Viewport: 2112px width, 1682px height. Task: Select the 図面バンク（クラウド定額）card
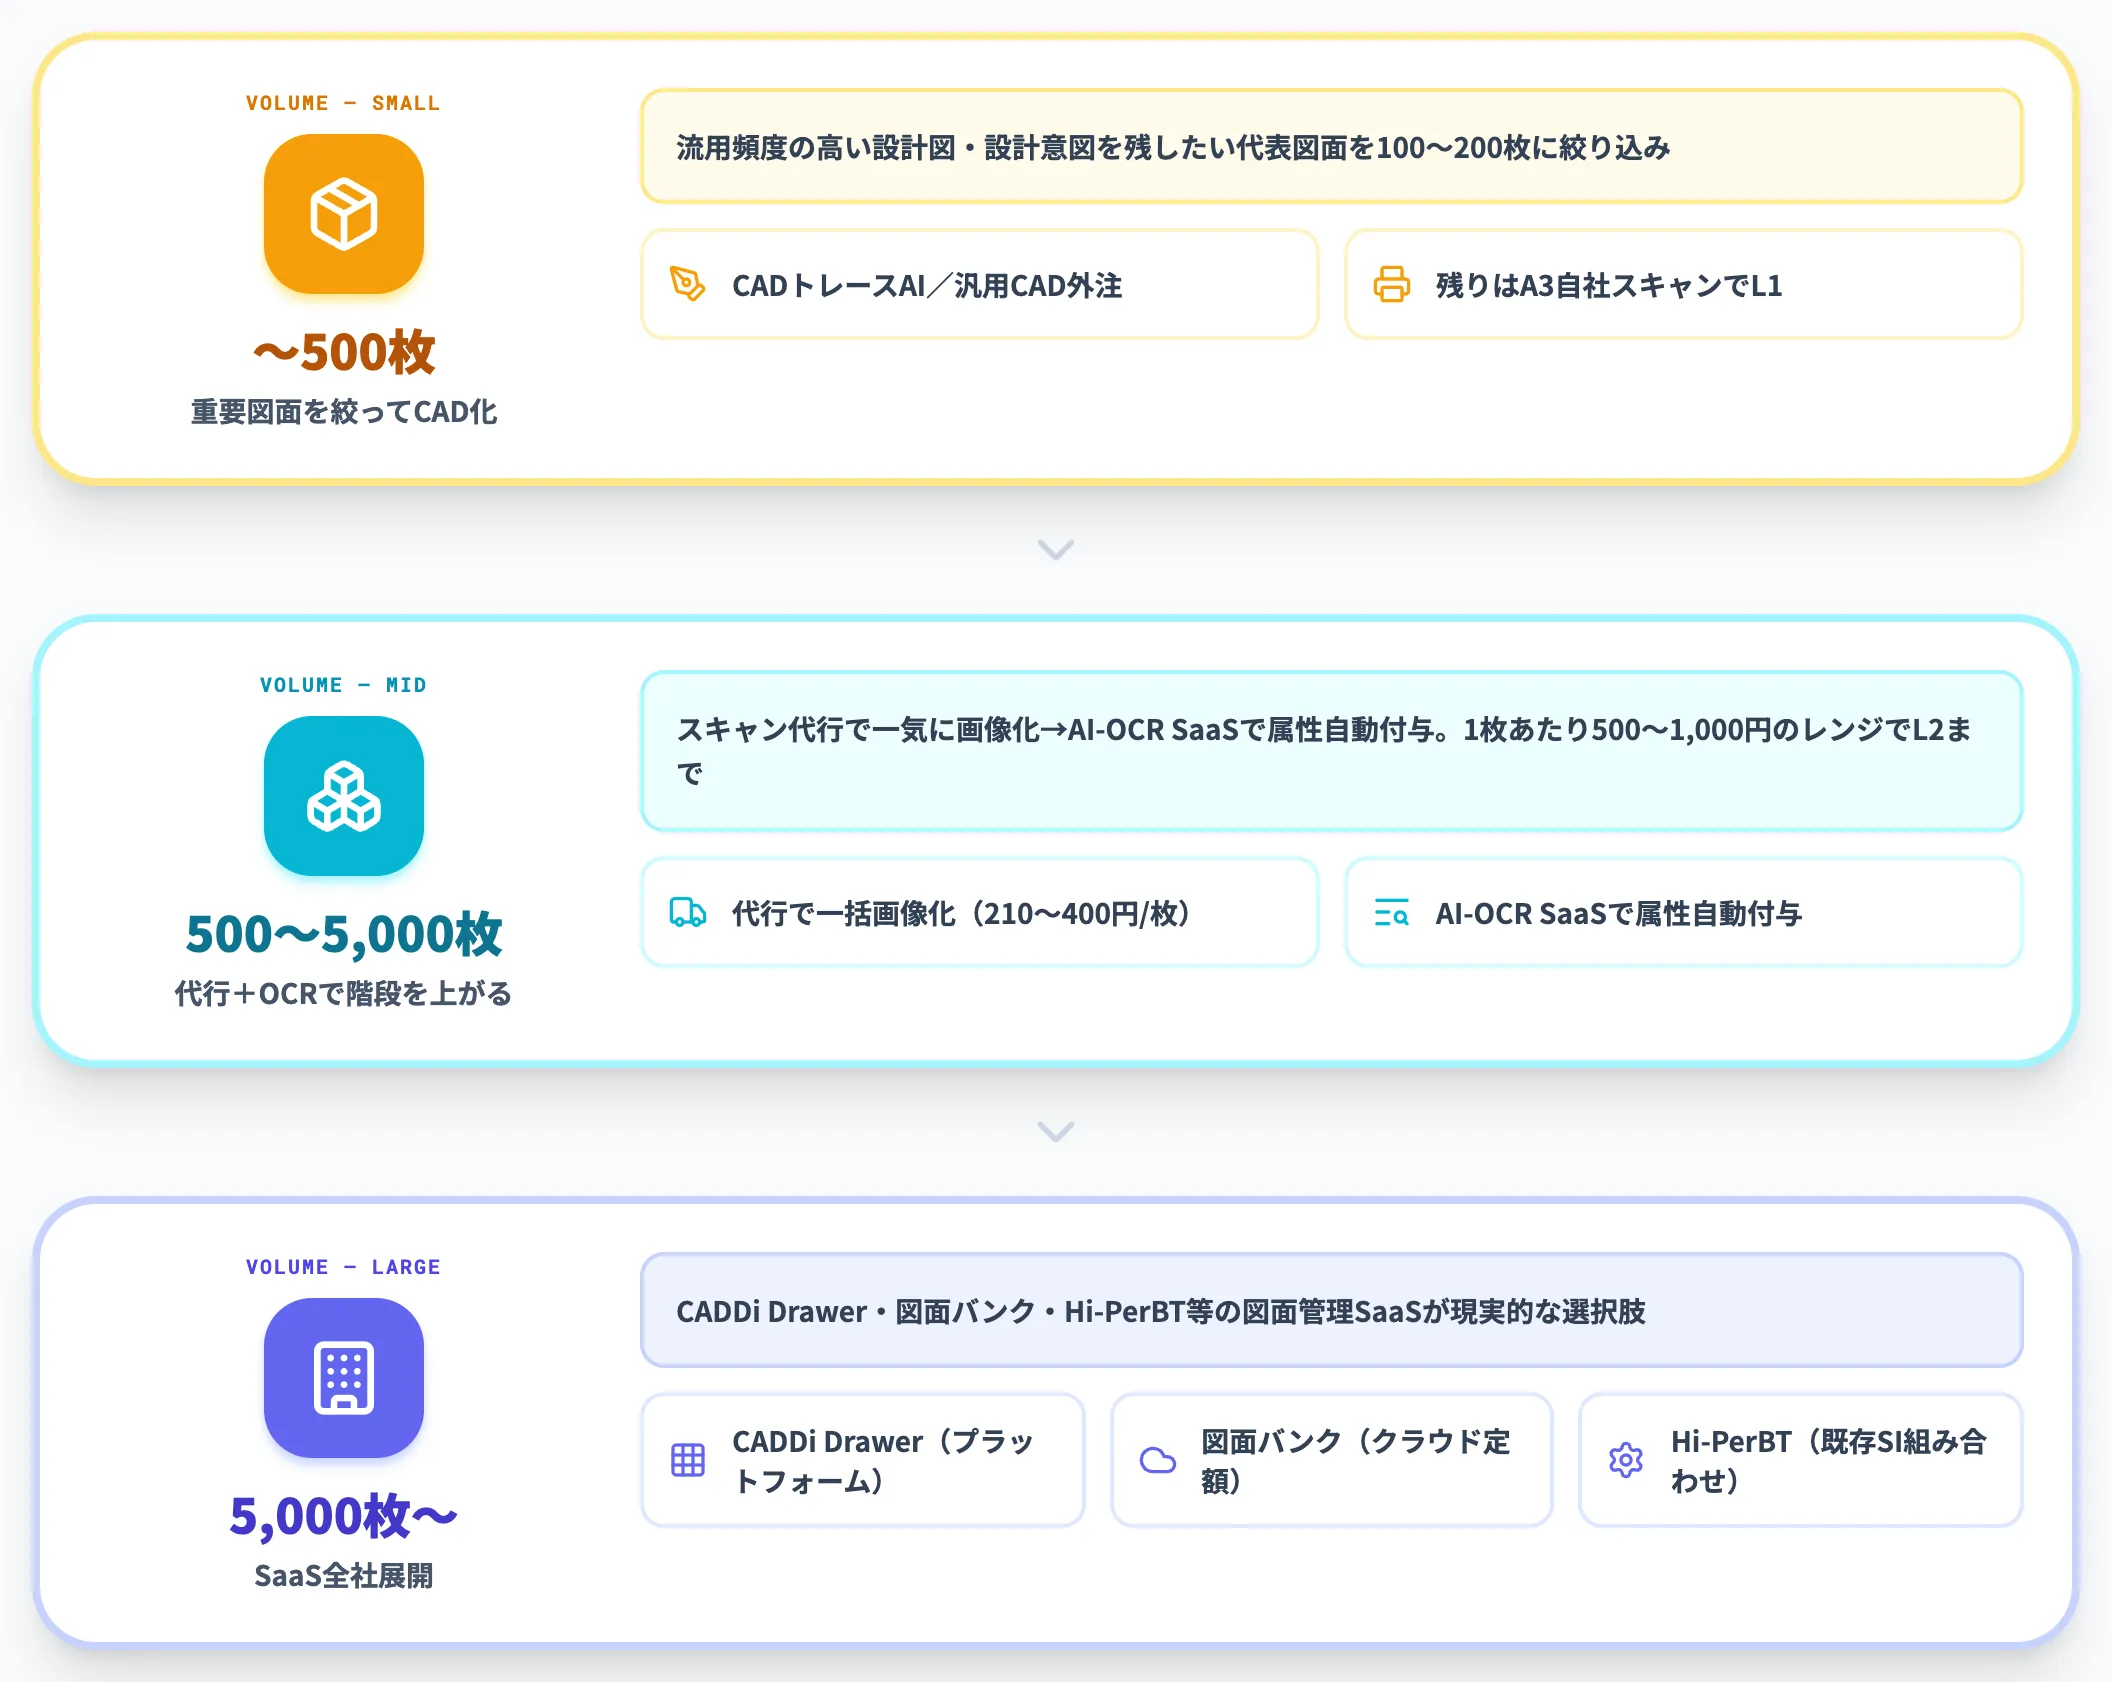pos(1332,1460)
